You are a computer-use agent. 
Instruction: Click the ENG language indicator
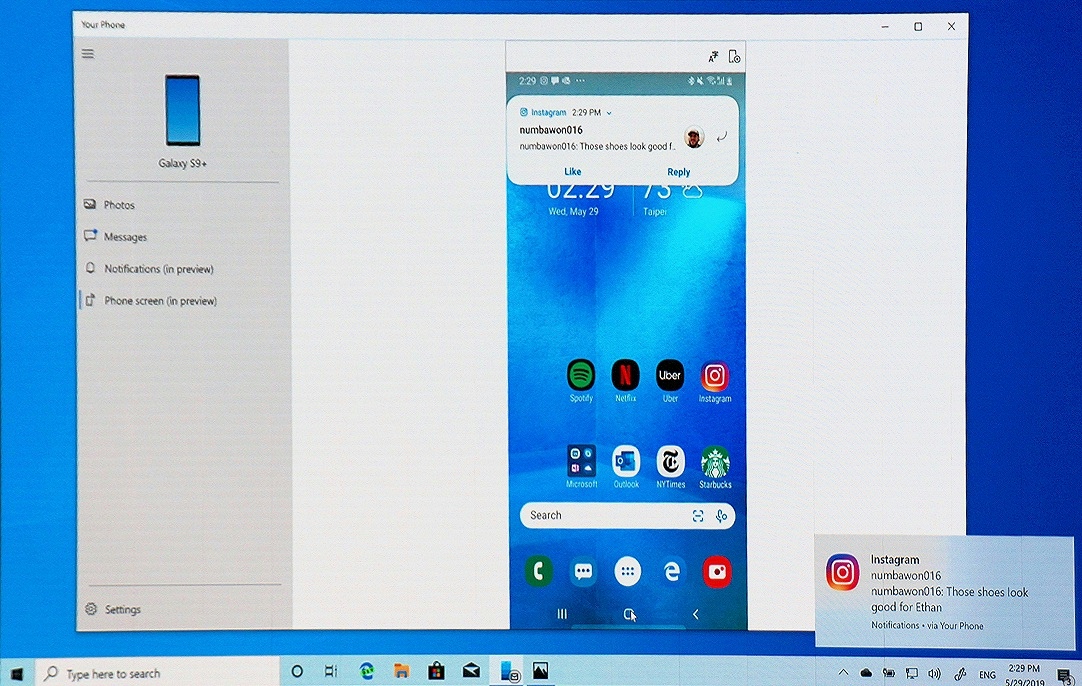[x=987, y=675]
